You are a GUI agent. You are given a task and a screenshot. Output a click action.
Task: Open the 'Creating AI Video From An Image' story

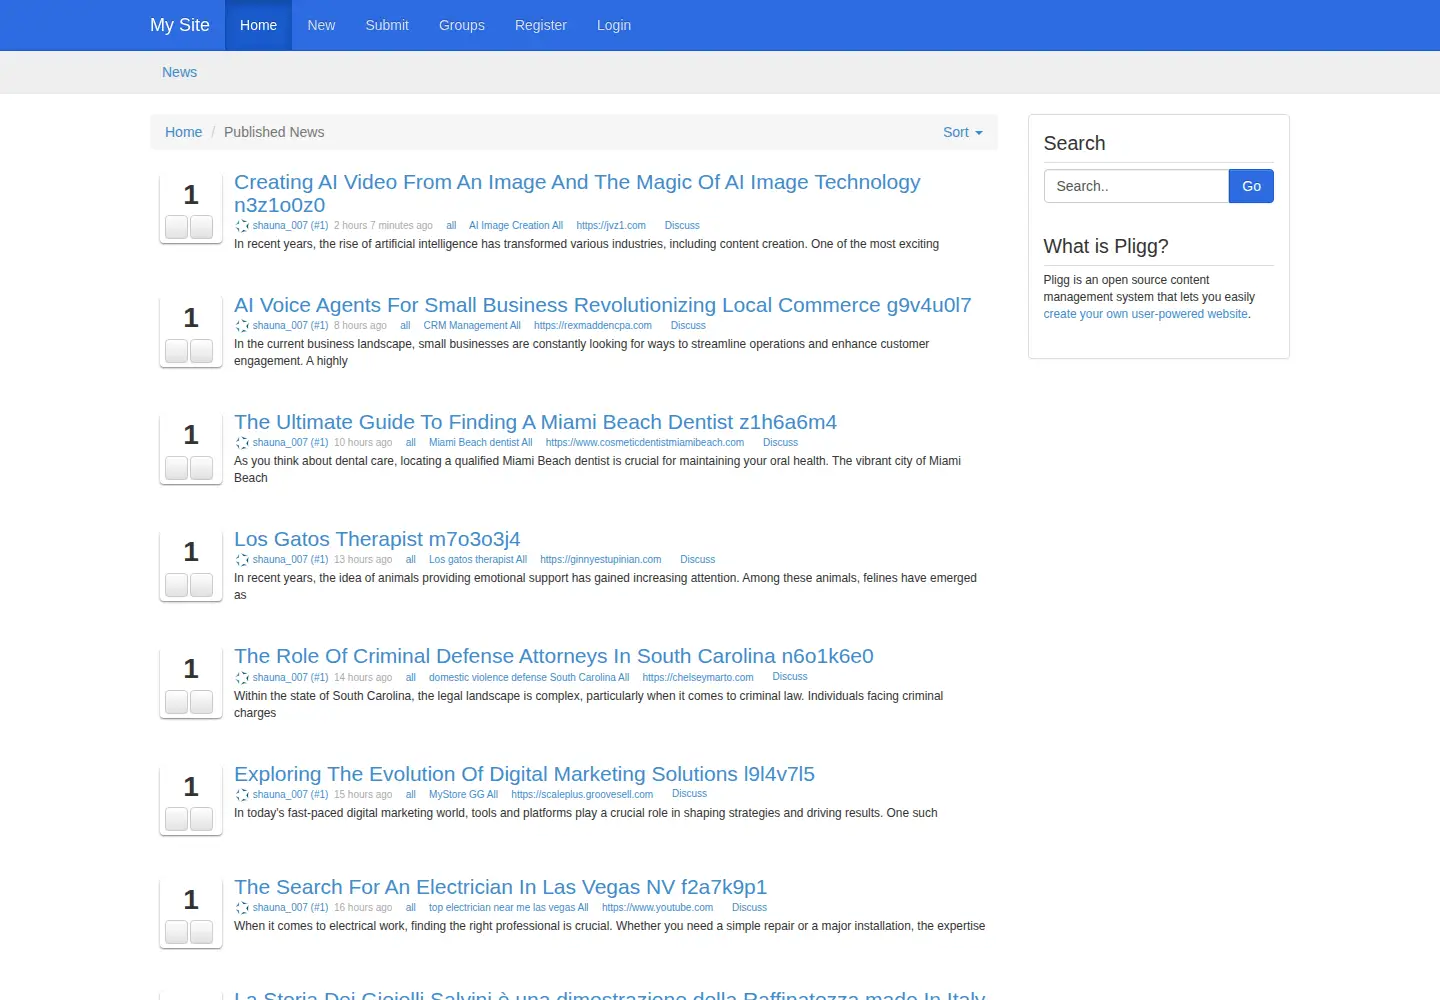click(577, 193)
